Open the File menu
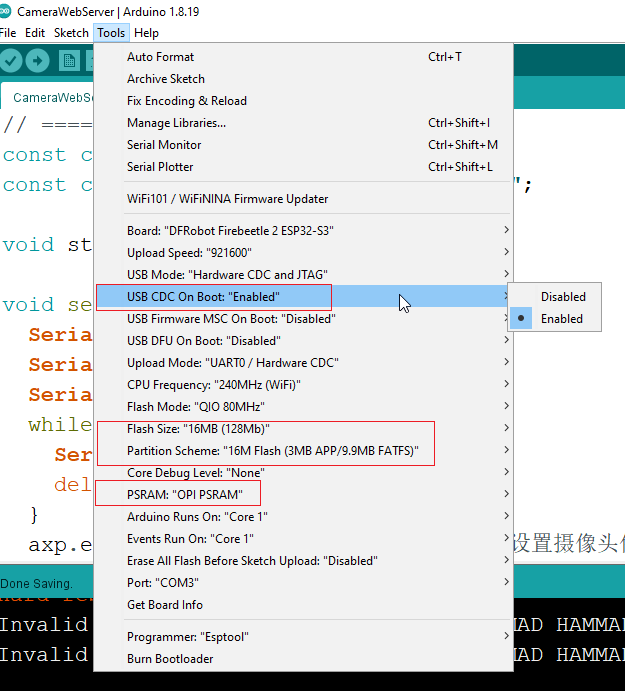Viewport: 625px width, 691px height. (8, 33)
